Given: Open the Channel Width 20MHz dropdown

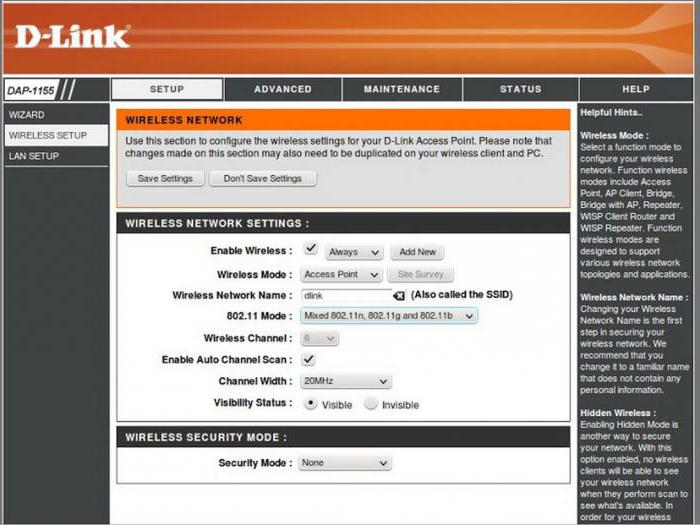Looking at the screenshot, I should 346,381.
